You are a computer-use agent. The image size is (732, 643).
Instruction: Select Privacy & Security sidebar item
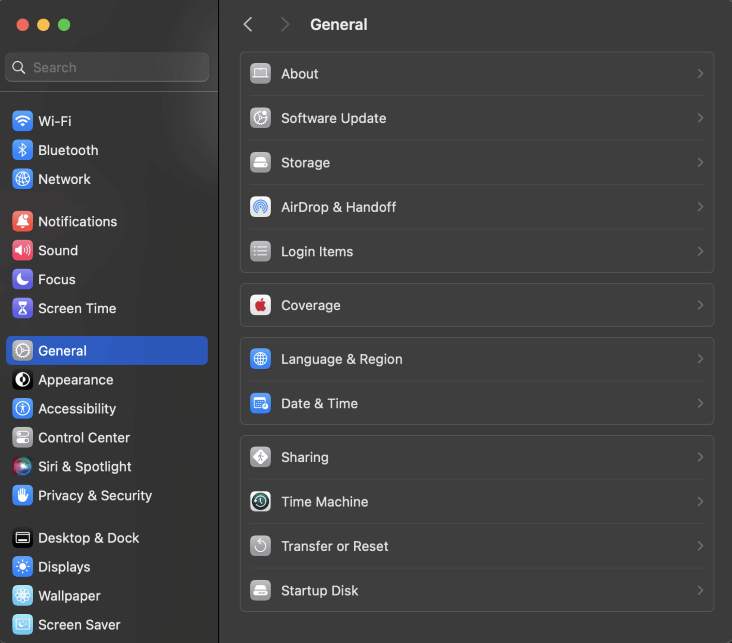94,496
